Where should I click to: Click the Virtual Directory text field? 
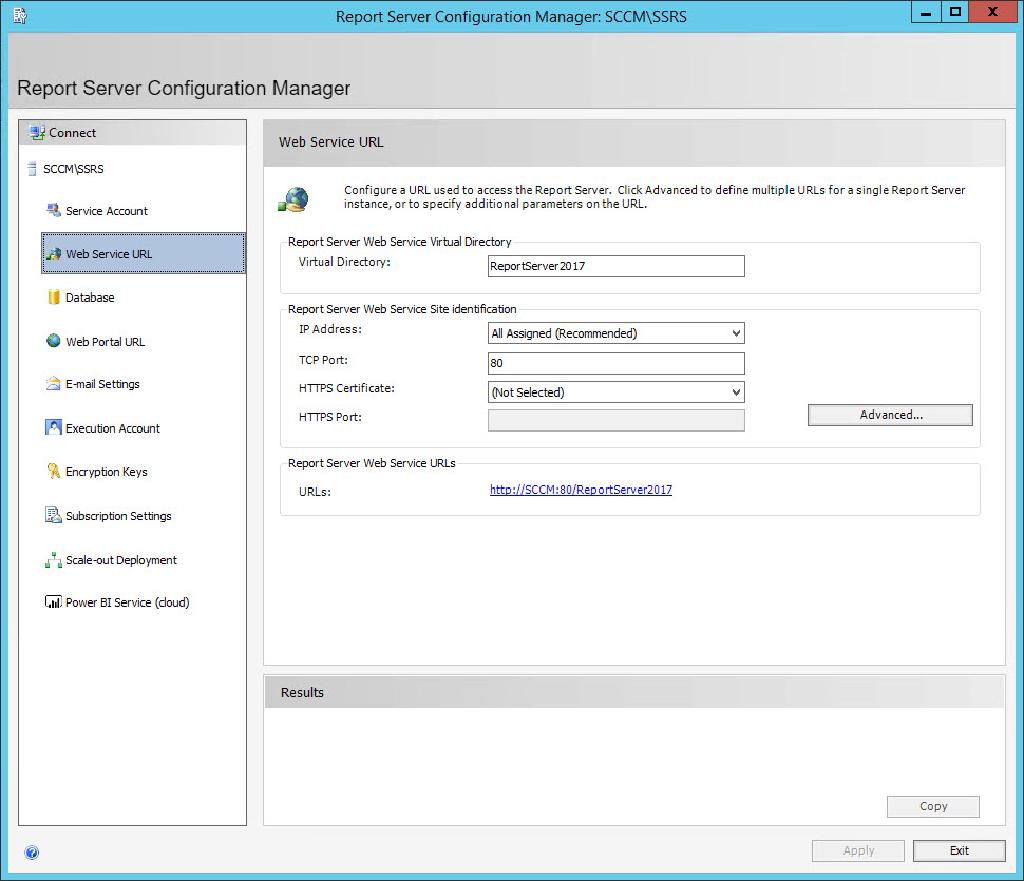point(616,266)
